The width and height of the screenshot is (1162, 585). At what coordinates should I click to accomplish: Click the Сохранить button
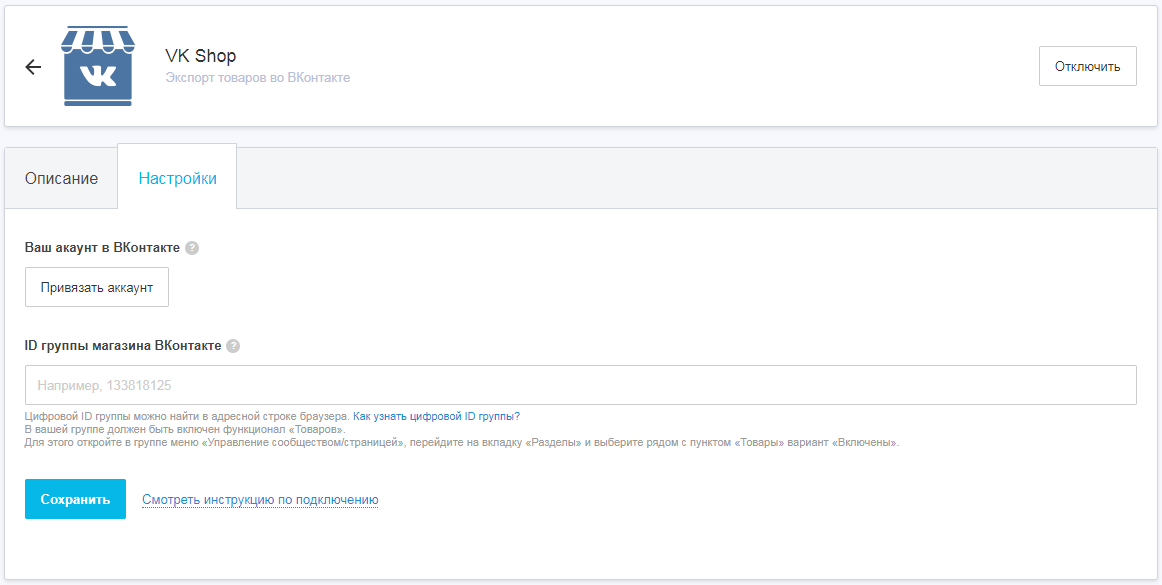click(x=76, y=499)
